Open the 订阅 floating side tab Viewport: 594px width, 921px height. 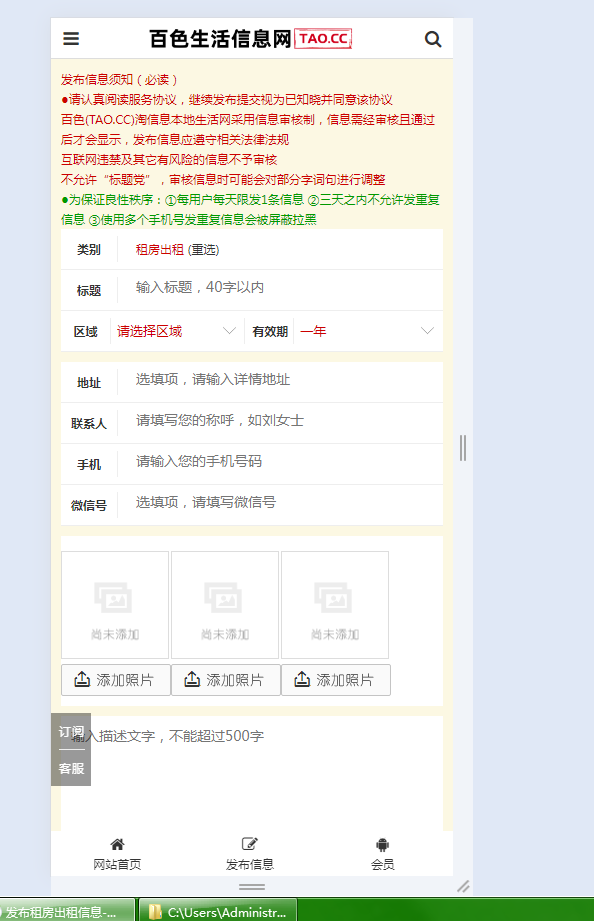pyautogui.click(x=71, y=732)
